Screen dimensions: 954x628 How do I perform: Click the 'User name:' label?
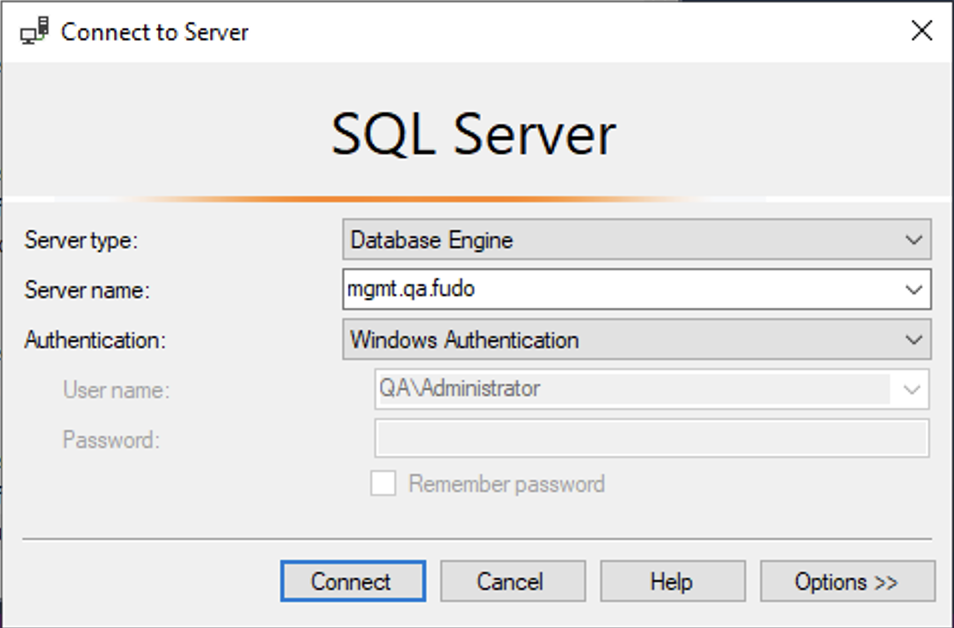click(x=116, y=390)
